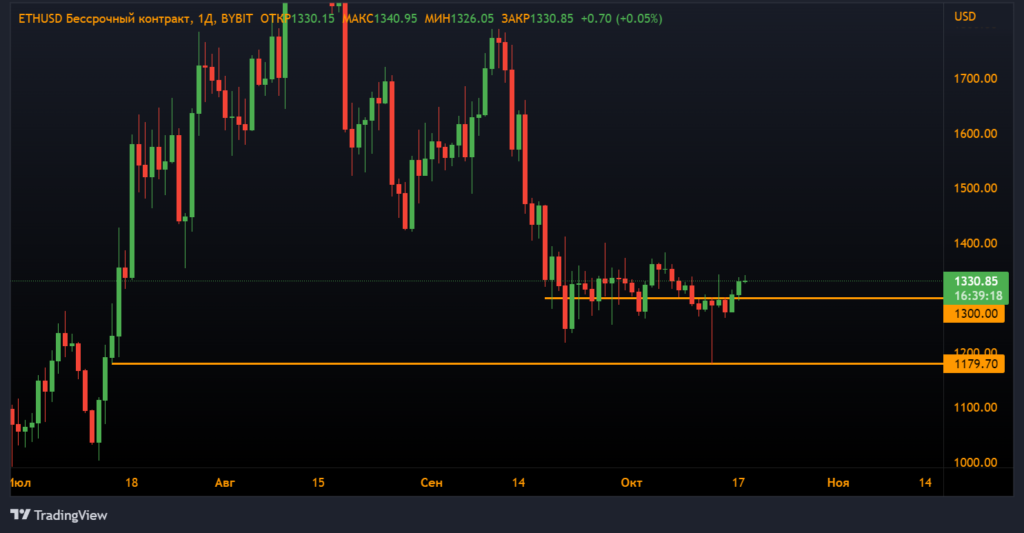Click the 1000.00 price axis value
Screen dimensions: 1024x533
pyautogui.click(x=976, y=462)
